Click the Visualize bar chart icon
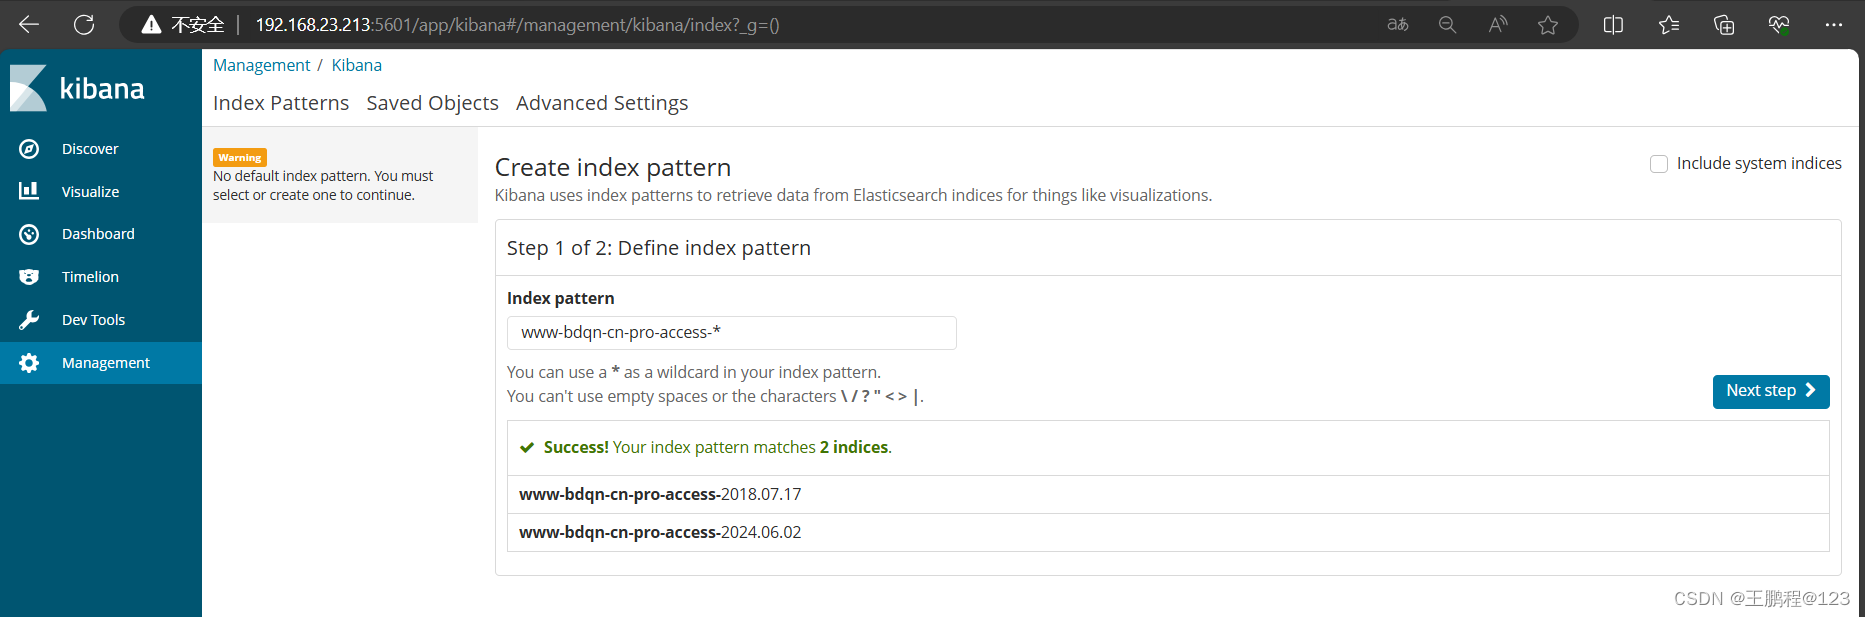The width and height of the screenshot is (1865, 617). click(x=29, y=191)
